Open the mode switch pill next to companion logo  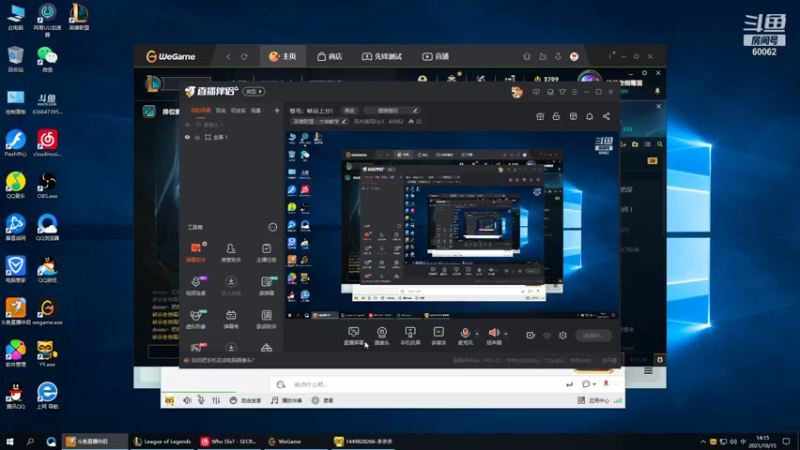(x=254, y=92)
